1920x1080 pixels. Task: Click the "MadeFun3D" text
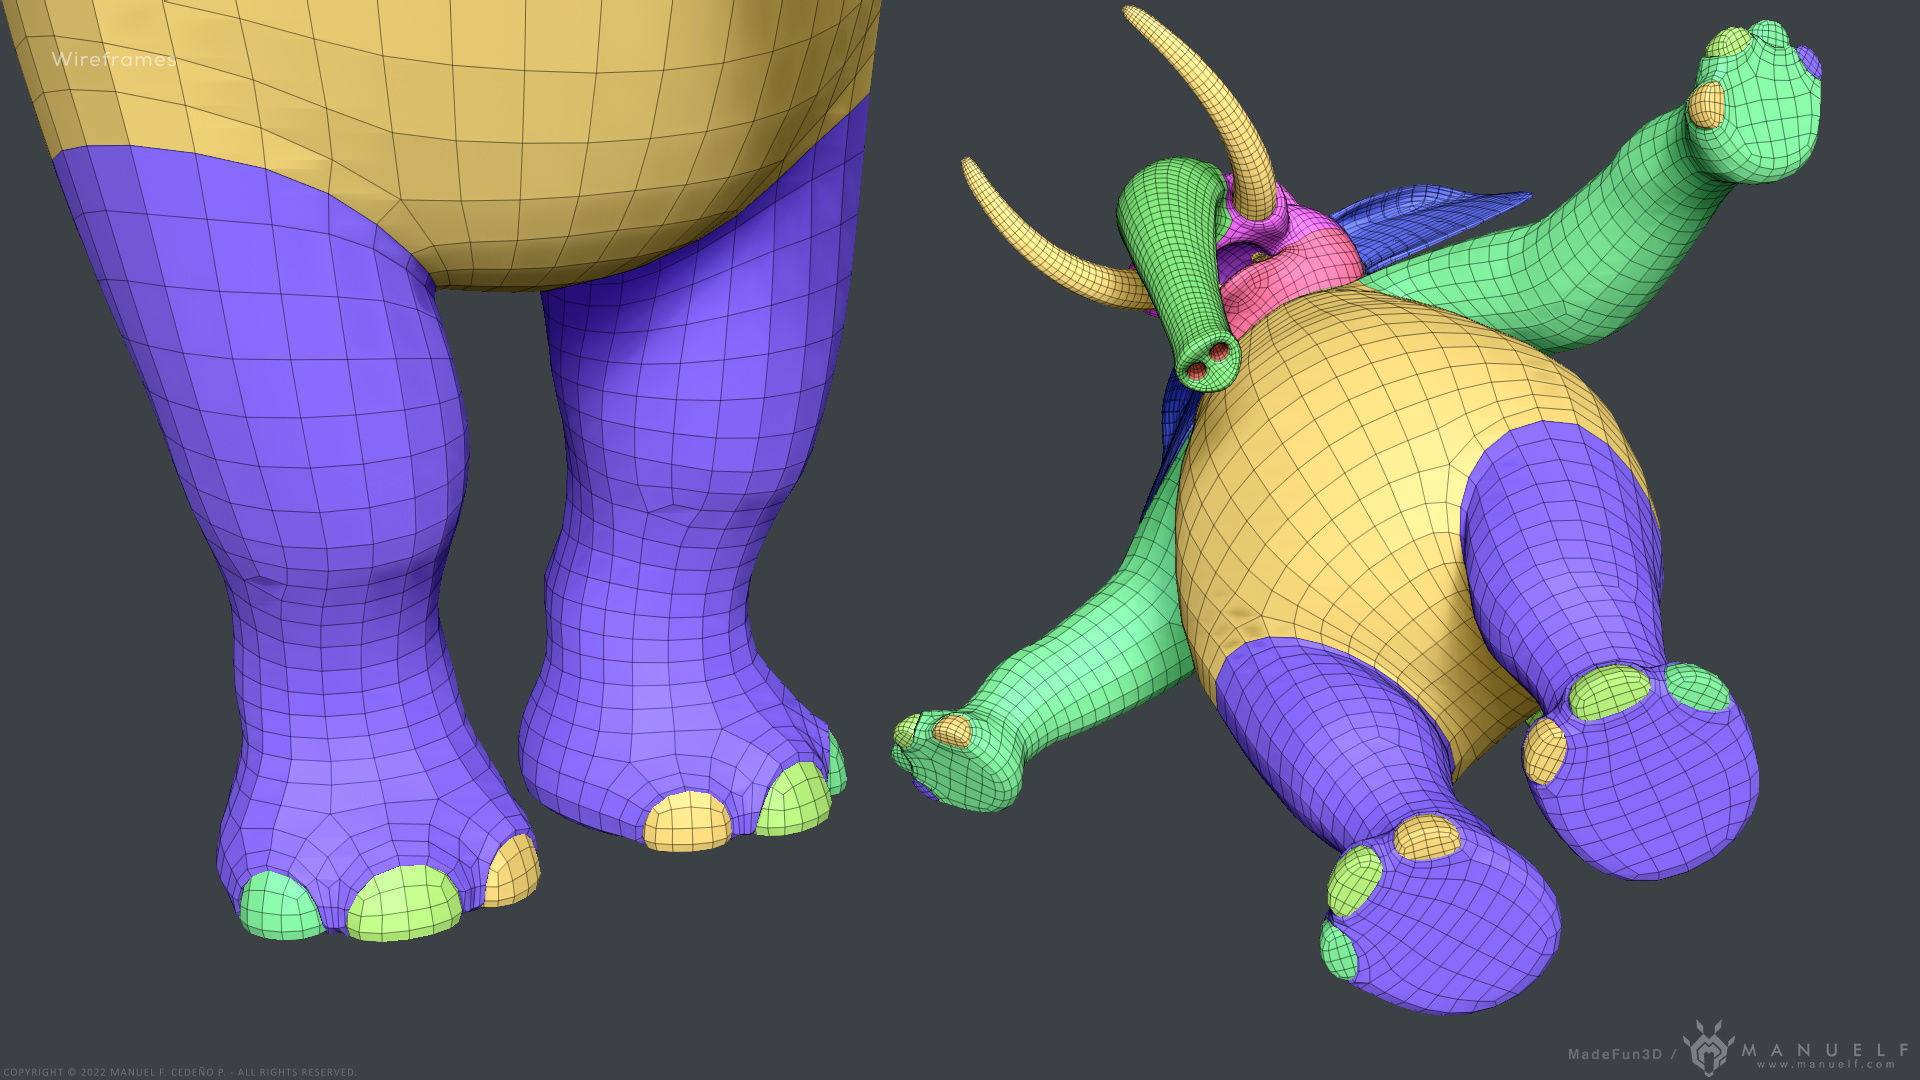[1615, 1054]
